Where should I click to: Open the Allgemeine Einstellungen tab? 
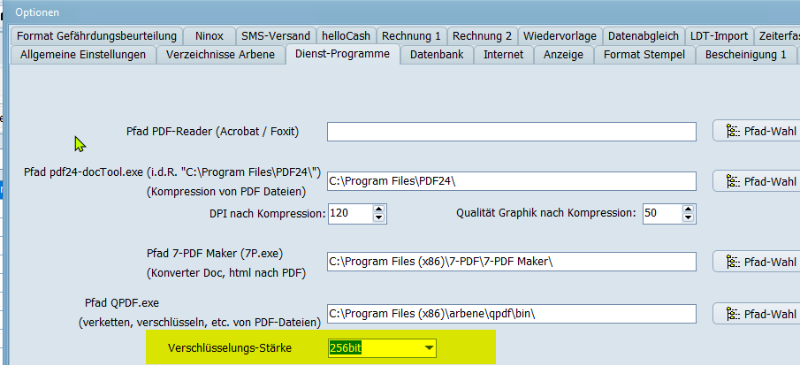83,54
